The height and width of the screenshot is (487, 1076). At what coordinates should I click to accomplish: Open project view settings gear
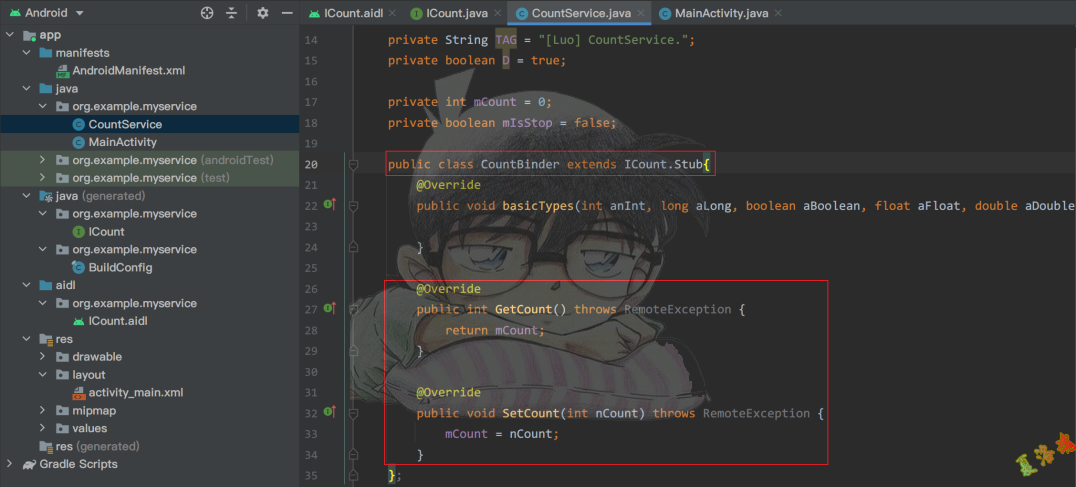click(x=263, y=13)
